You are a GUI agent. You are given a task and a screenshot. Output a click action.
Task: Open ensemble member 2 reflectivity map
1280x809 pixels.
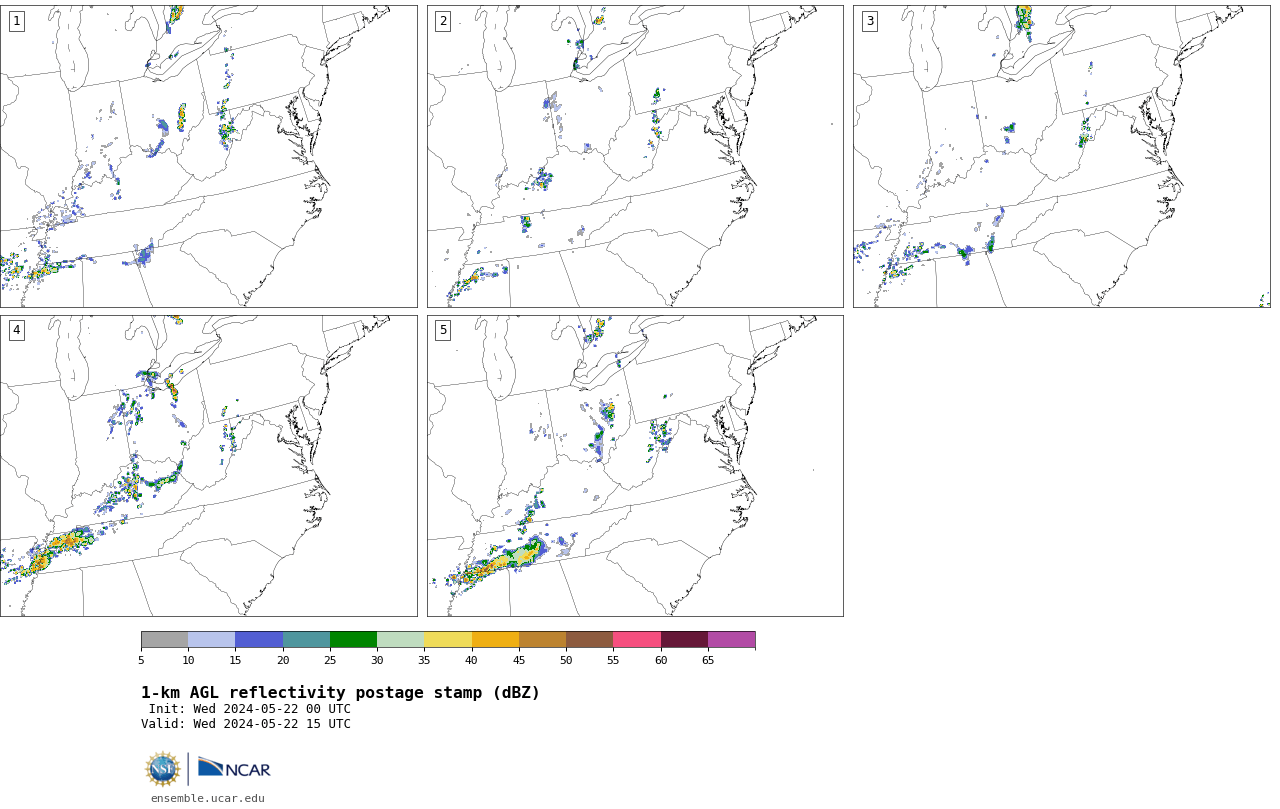pyautogui.click(x=635, y=156)
